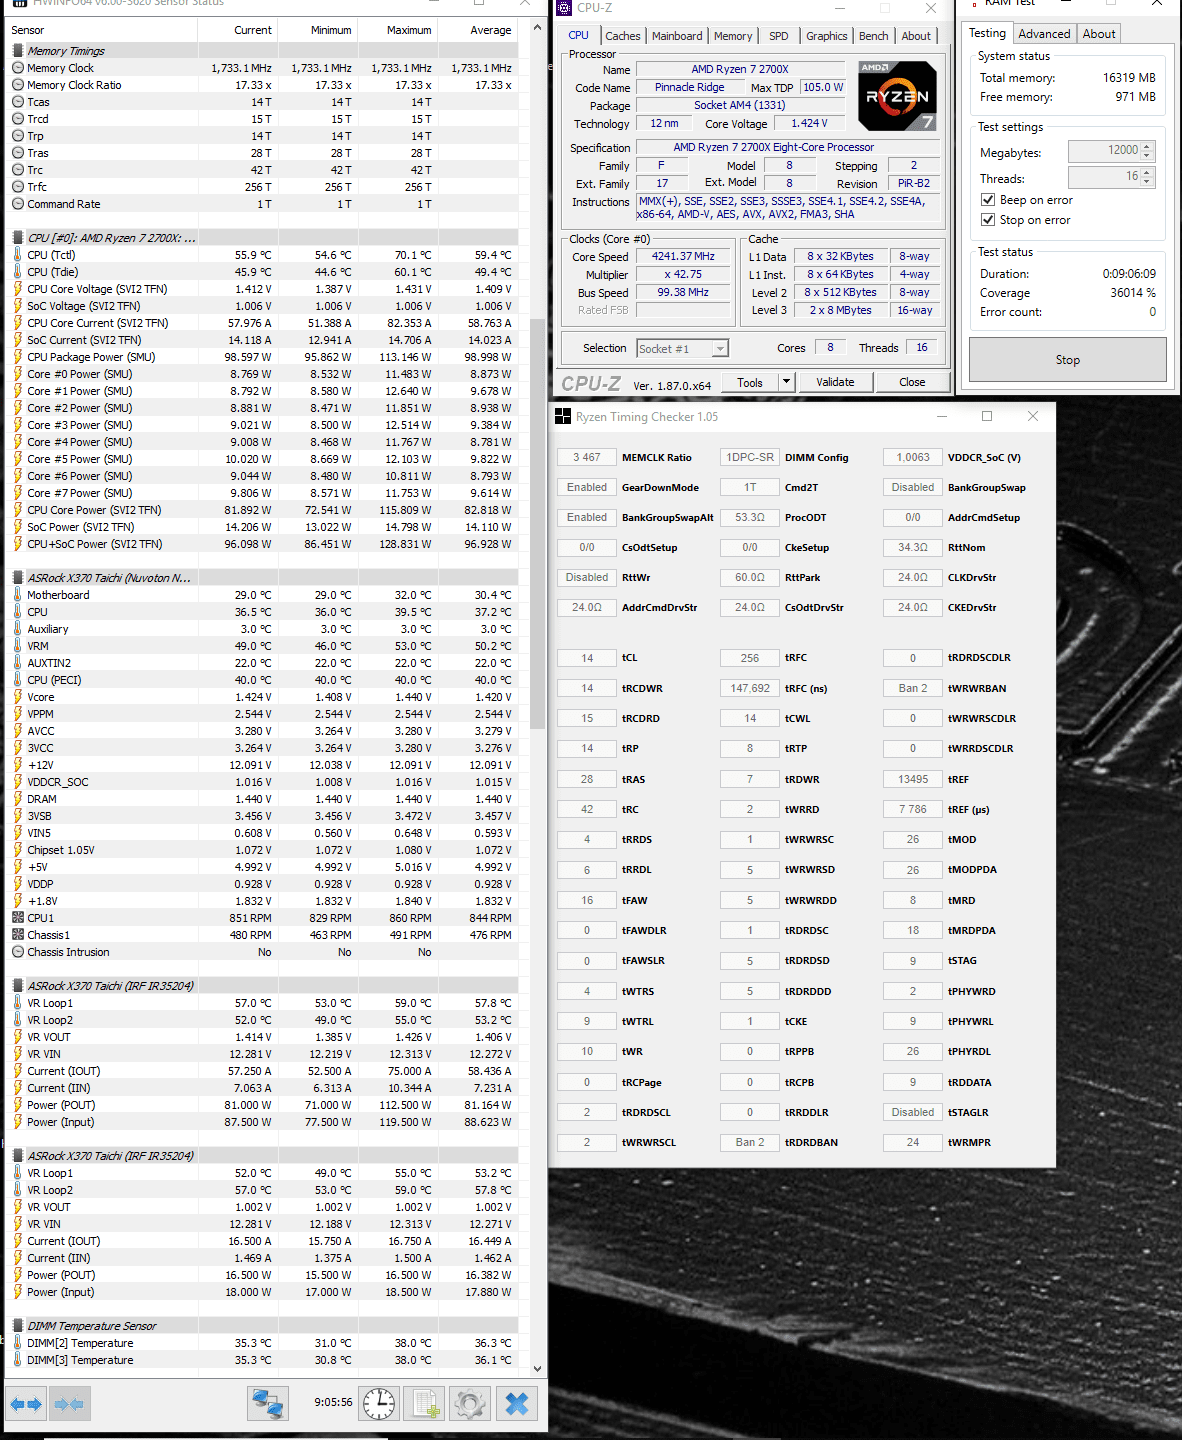Click the tREF value 13495 field

pyautogui.click(x=913, y=779)
